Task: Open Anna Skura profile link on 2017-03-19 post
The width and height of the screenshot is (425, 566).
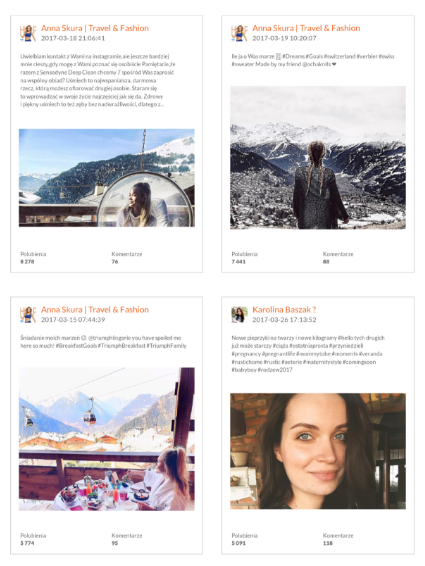Action: tap(306, 28)
